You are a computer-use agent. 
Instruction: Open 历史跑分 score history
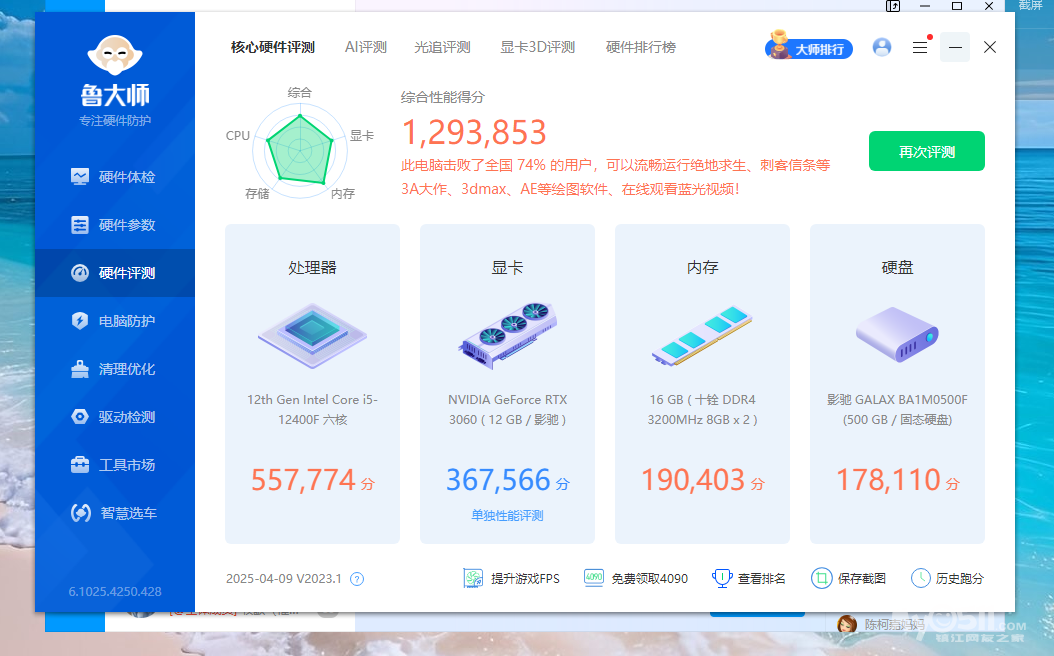point(947,579)
